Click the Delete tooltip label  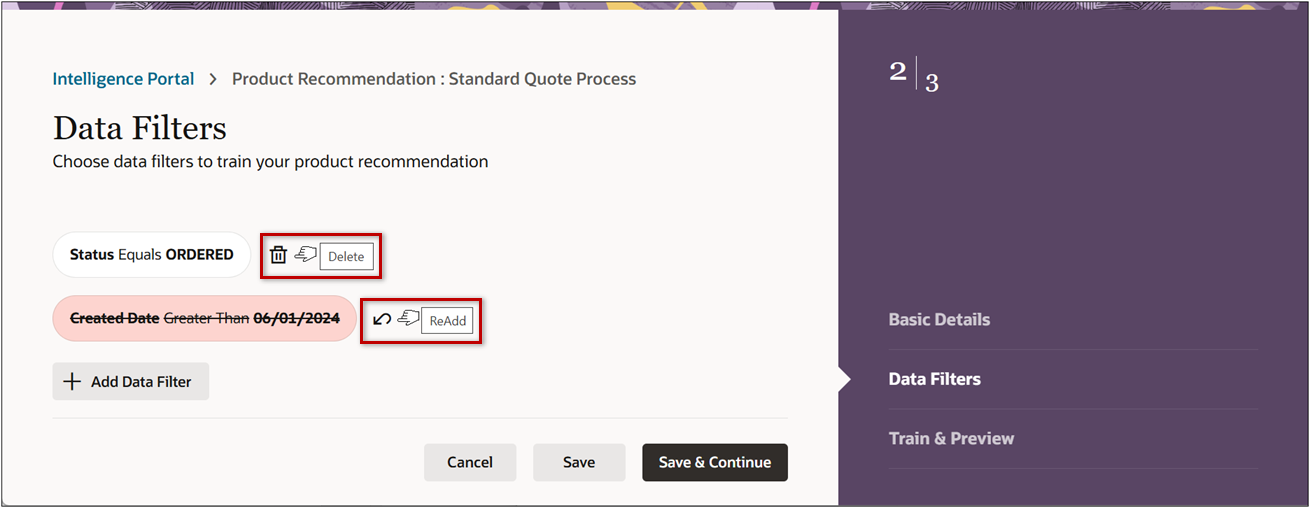click(346, 256)
